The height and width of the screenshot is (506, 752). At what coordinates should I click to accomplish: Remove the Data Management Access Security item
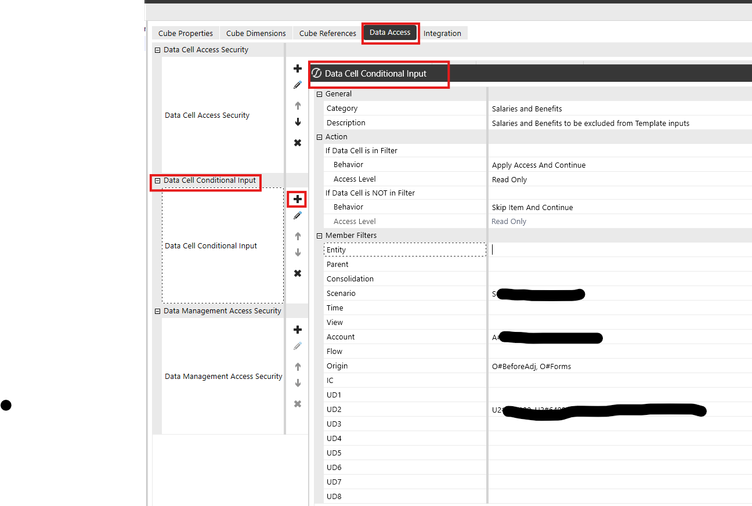[297, 404]
